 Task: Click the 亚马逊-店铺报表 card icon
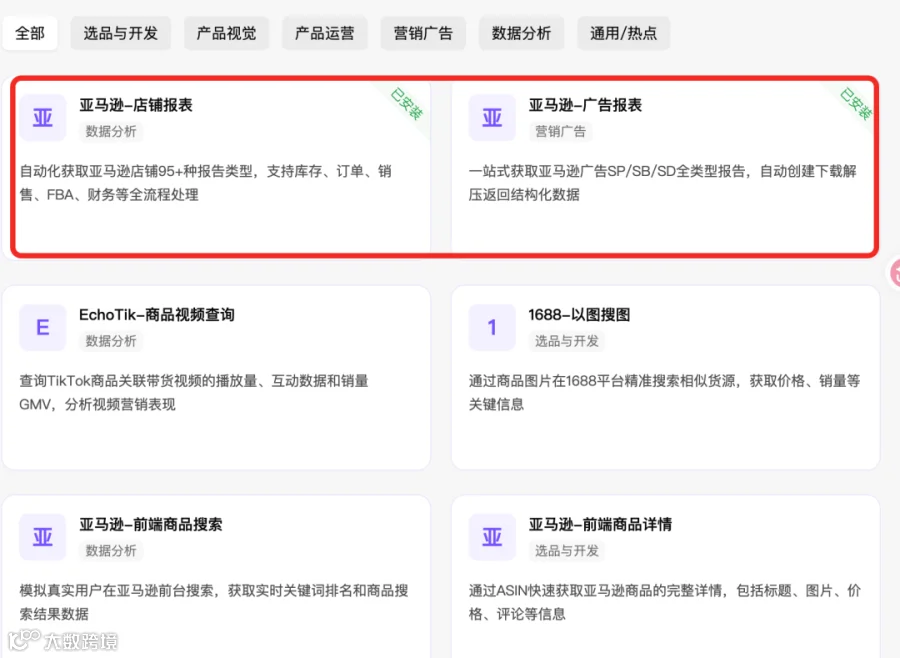[43, 118]
